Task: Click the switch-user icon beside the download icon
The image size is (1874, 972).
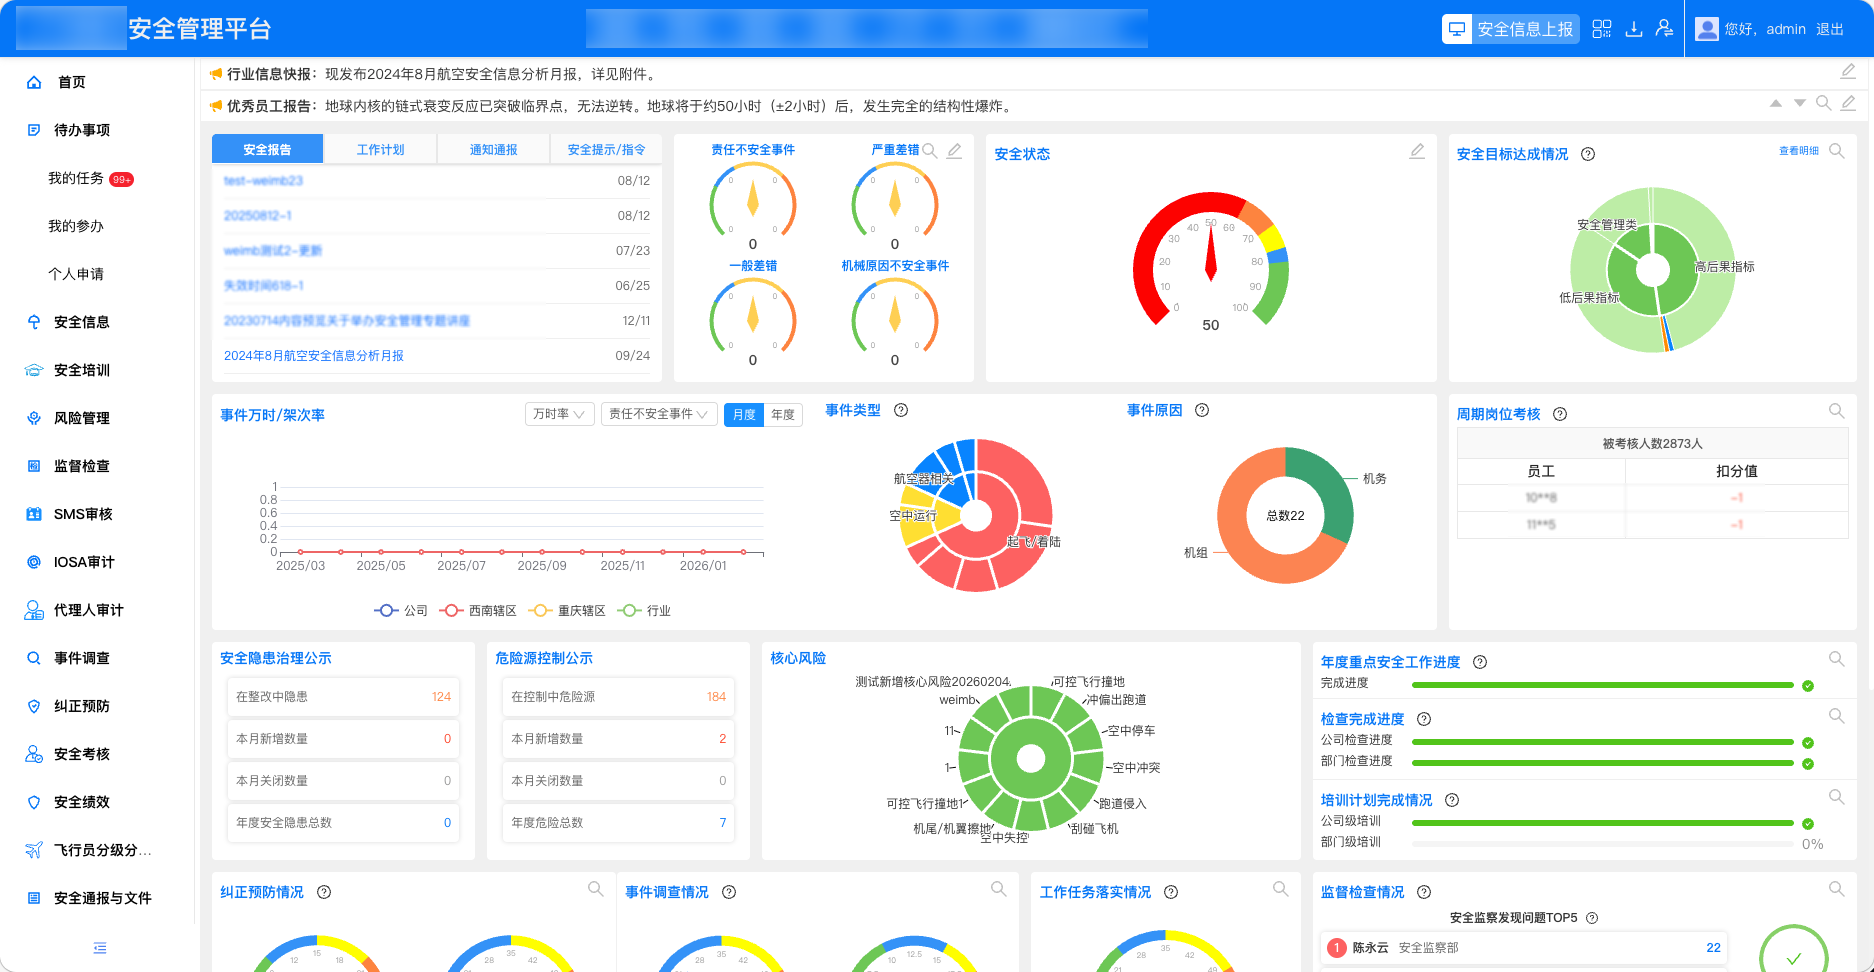Action: [x=1663, y=29]
